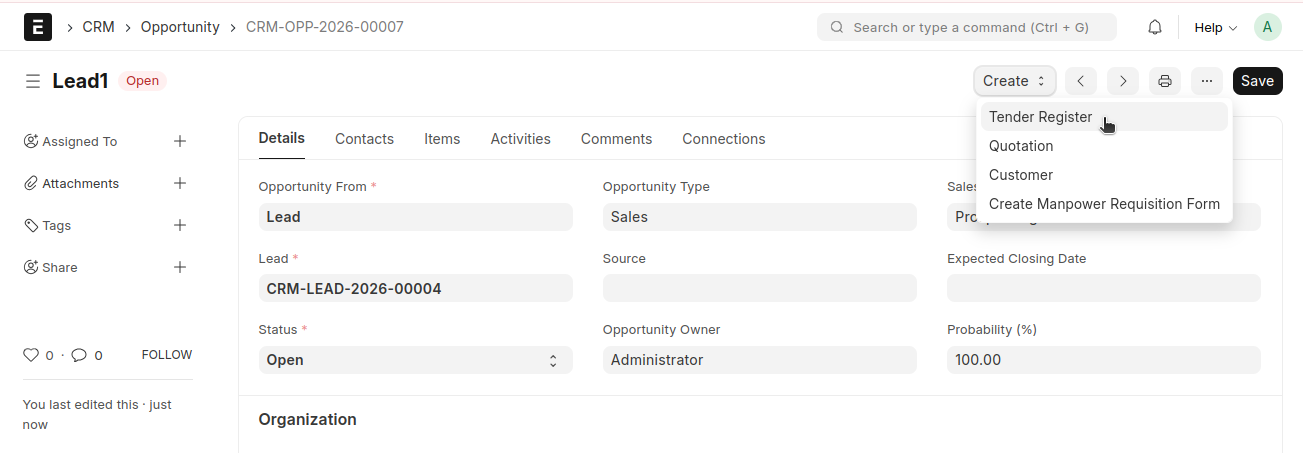Open the Activities tab
This screenshot has width=1303, height=453.
pyautogui.click(x=520, y=139)
